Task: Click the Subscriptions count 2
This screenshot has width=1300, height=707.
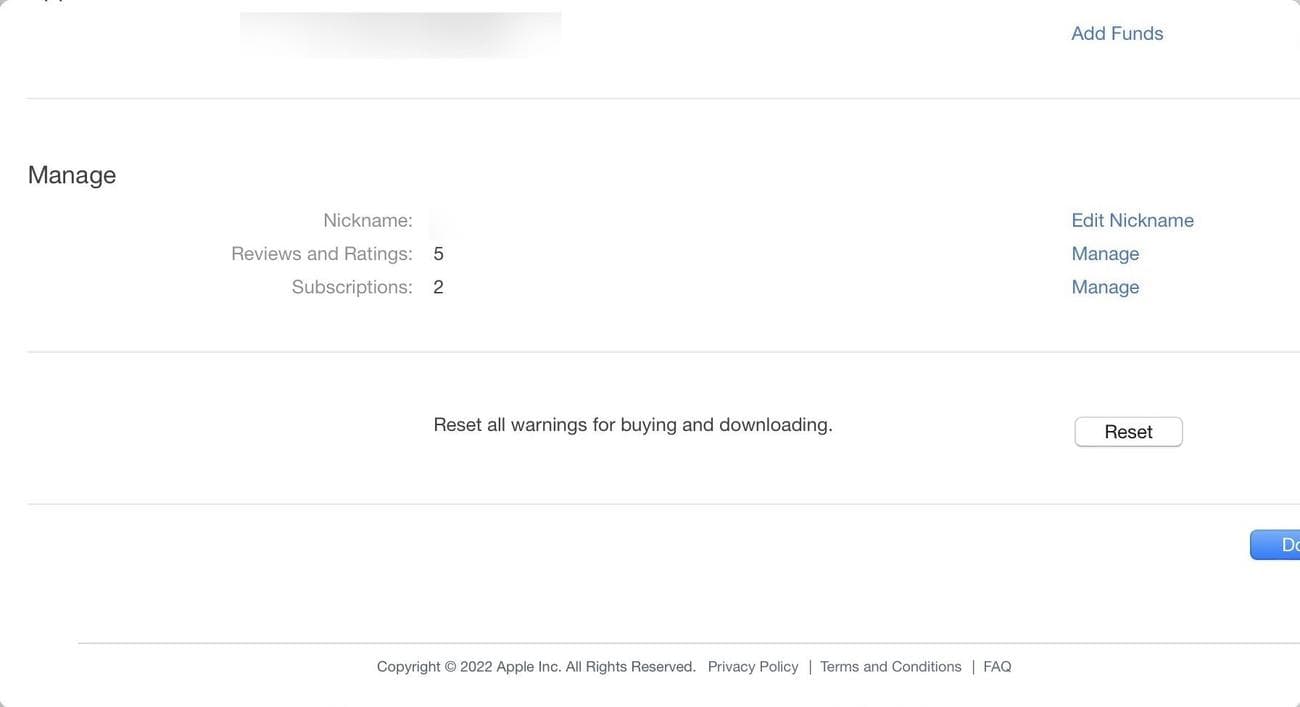Action: [438, 287]
